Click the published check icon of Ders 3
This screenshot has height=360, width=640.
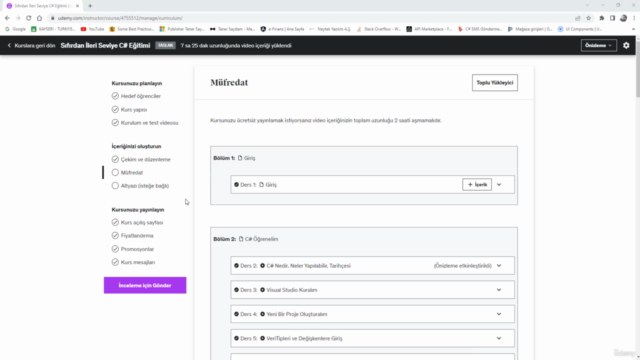pos(236,290)
